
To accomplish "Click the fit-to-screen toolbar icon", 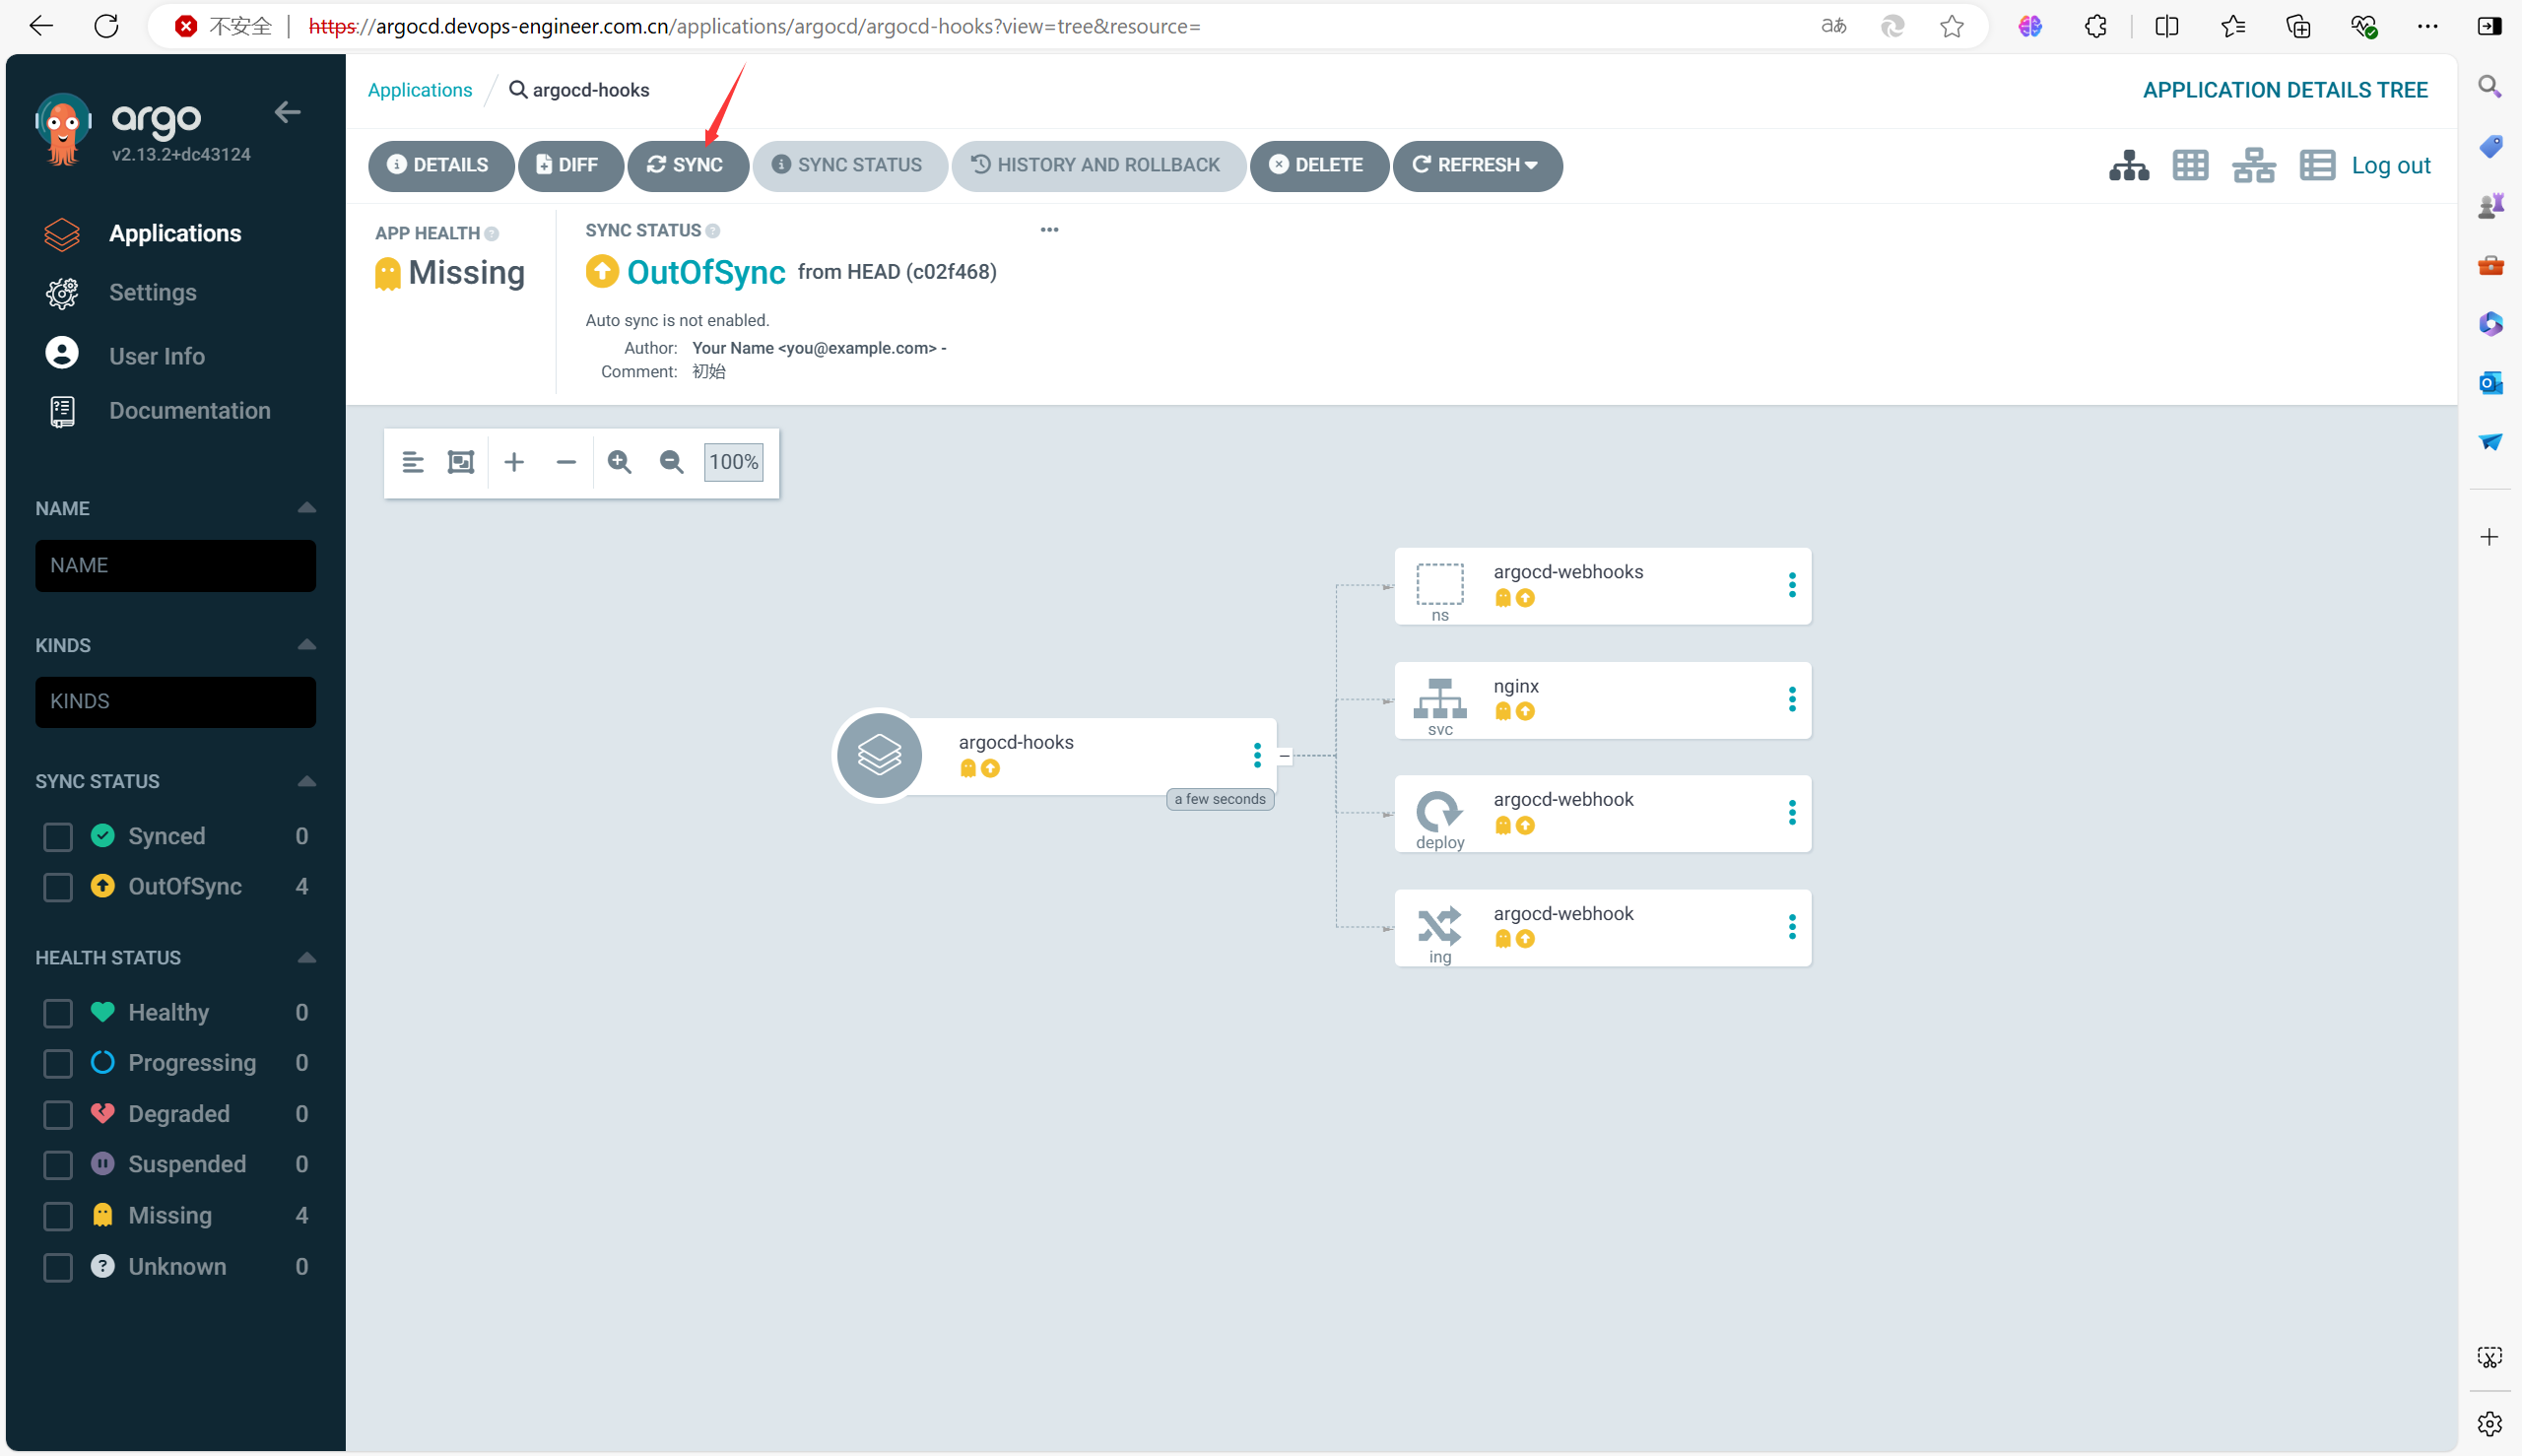I will click(x=461, y=462).
